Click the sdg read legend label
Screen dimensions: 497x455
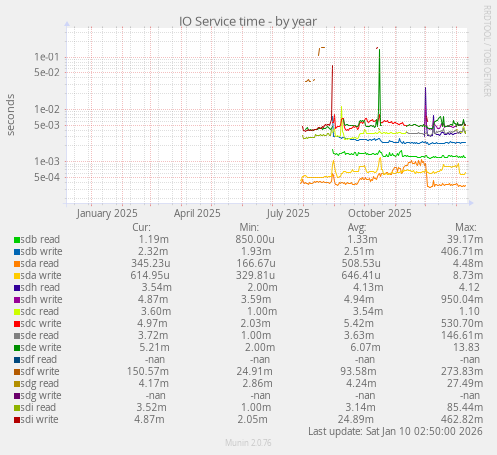(x=40, y=384)
